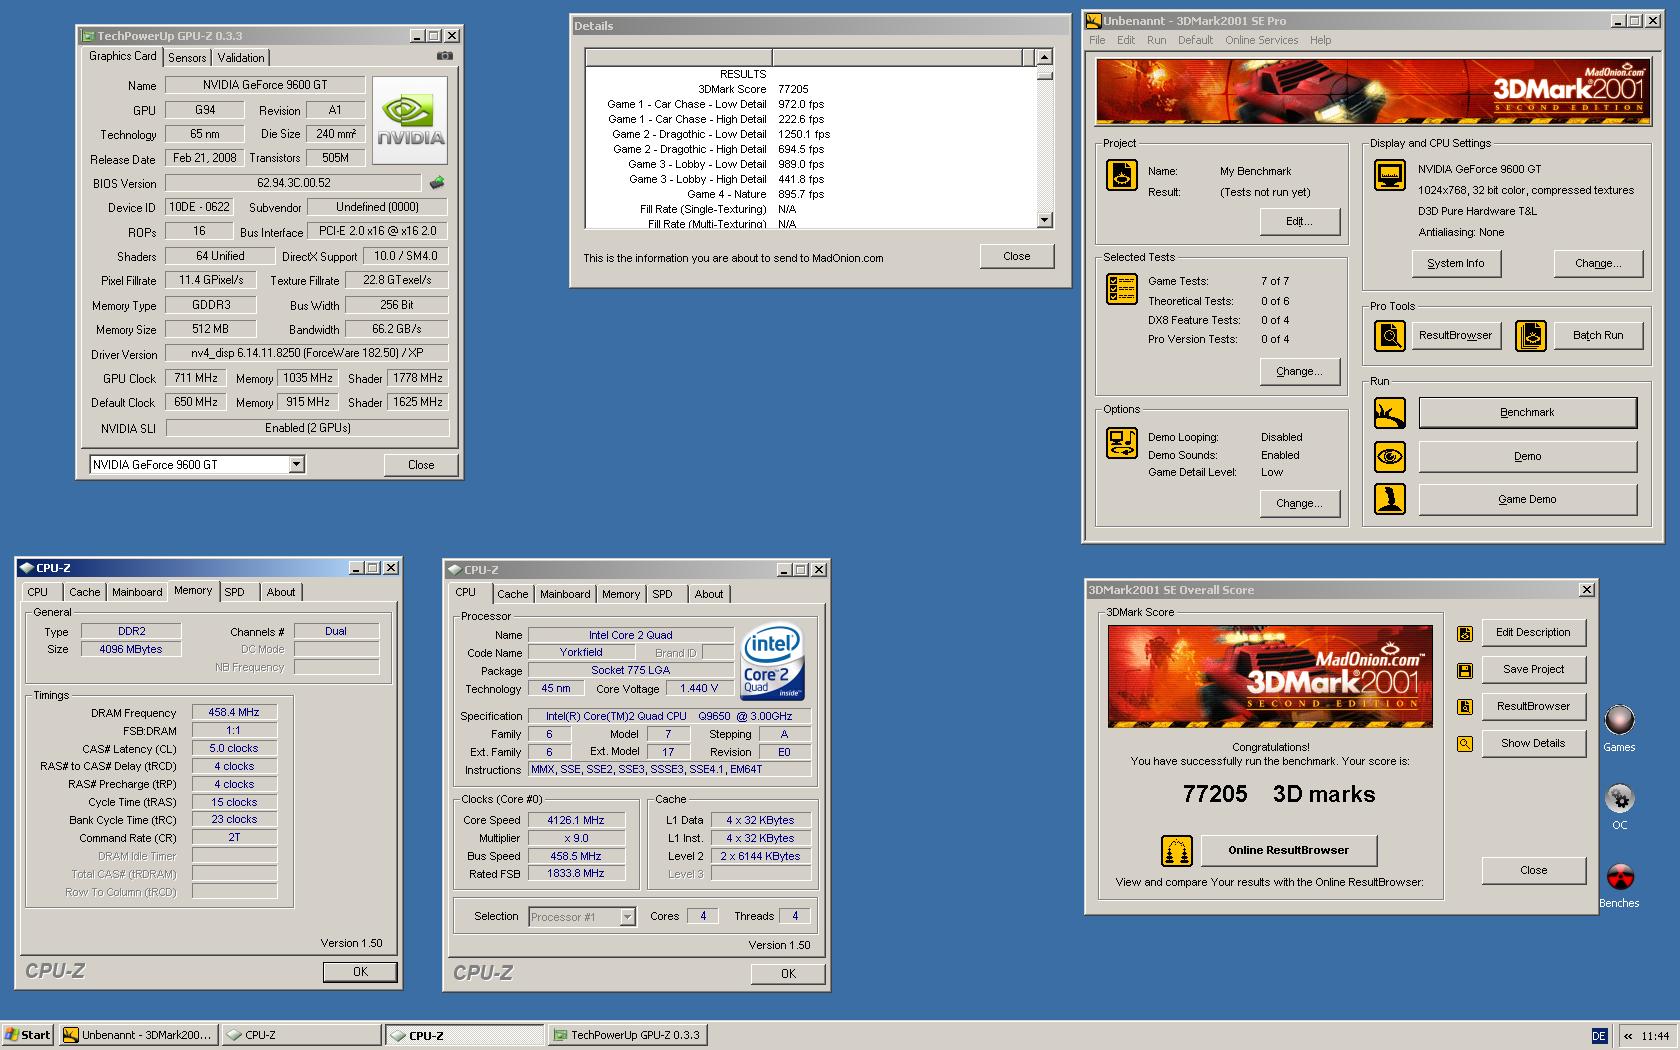The width and height of the screenshot is (1680, 1050).
Task: Click the Details list scroll-down arrow
Action: 1044,220
